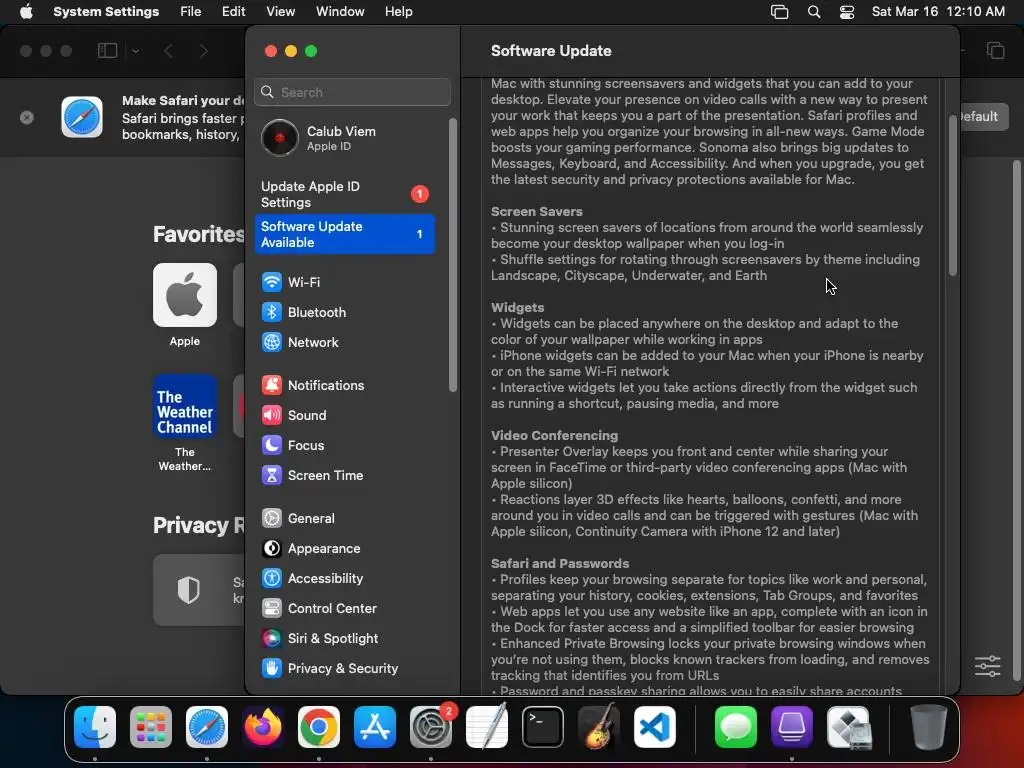Image resolution: width=1024 pixels, height=768 pixels.
Task: Open Appearance settings
Action: (344, 549)
